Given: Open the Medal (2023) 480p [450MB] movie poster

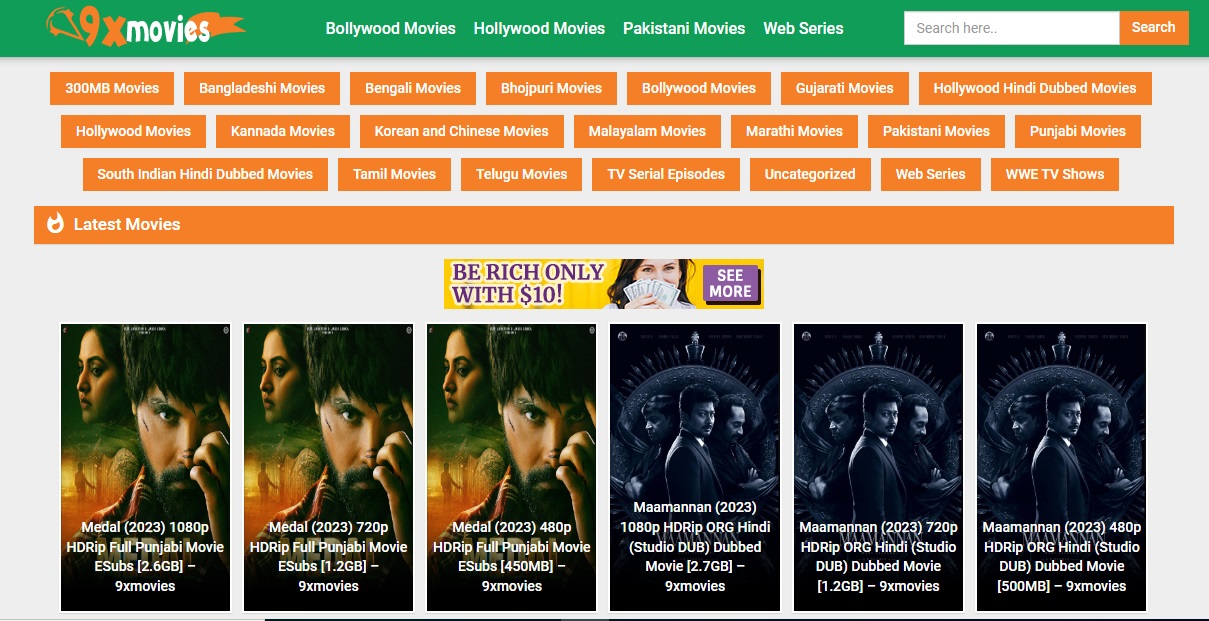Looking at the screenshot, I should pyautogui.click(x=512, y=467).
